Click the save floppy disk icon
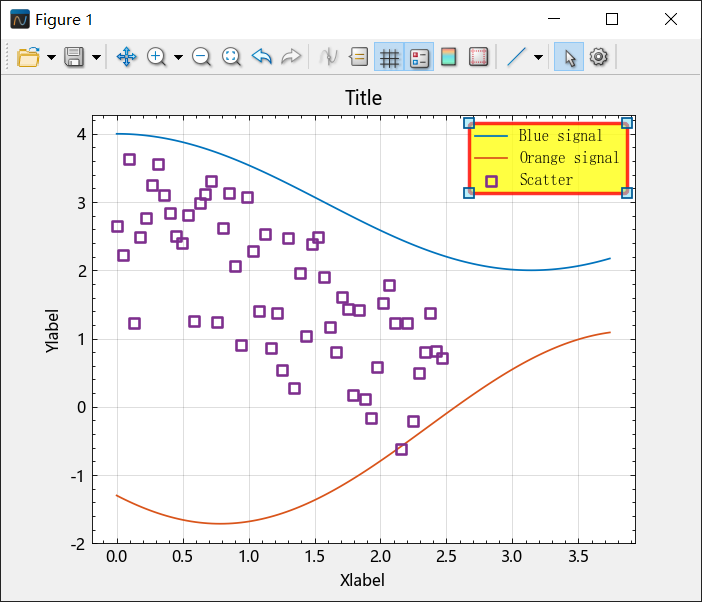 pyautogui.click(x=74, y=57)
